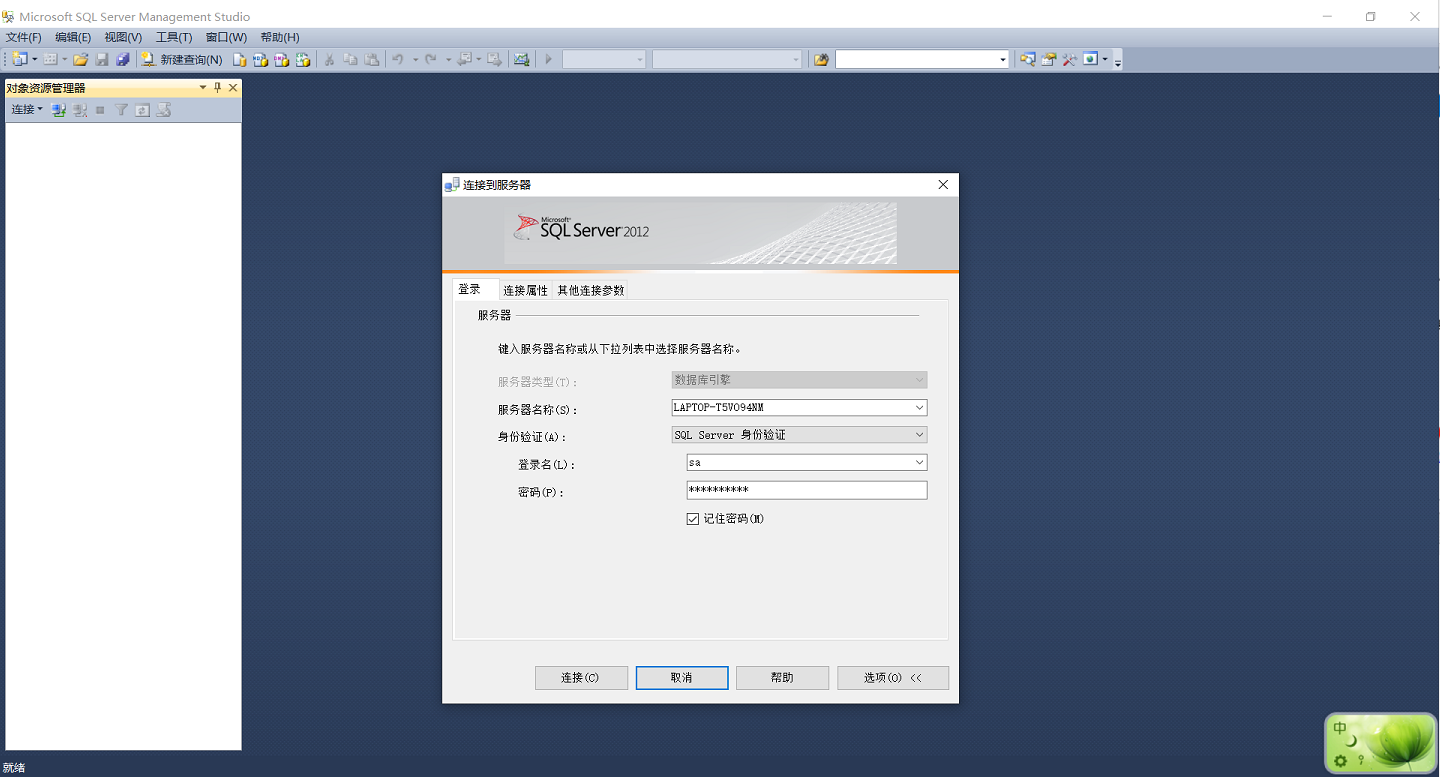Click the Save toolbar icon
The height and width of the screenshot is (777, 1440).
pos(102,59)
